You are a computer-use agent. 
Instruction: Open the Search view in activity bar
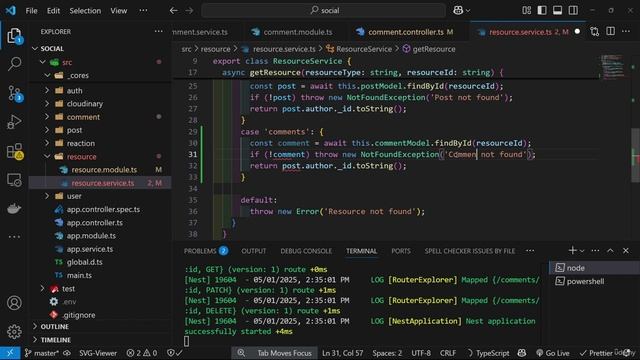pos(14,64)
